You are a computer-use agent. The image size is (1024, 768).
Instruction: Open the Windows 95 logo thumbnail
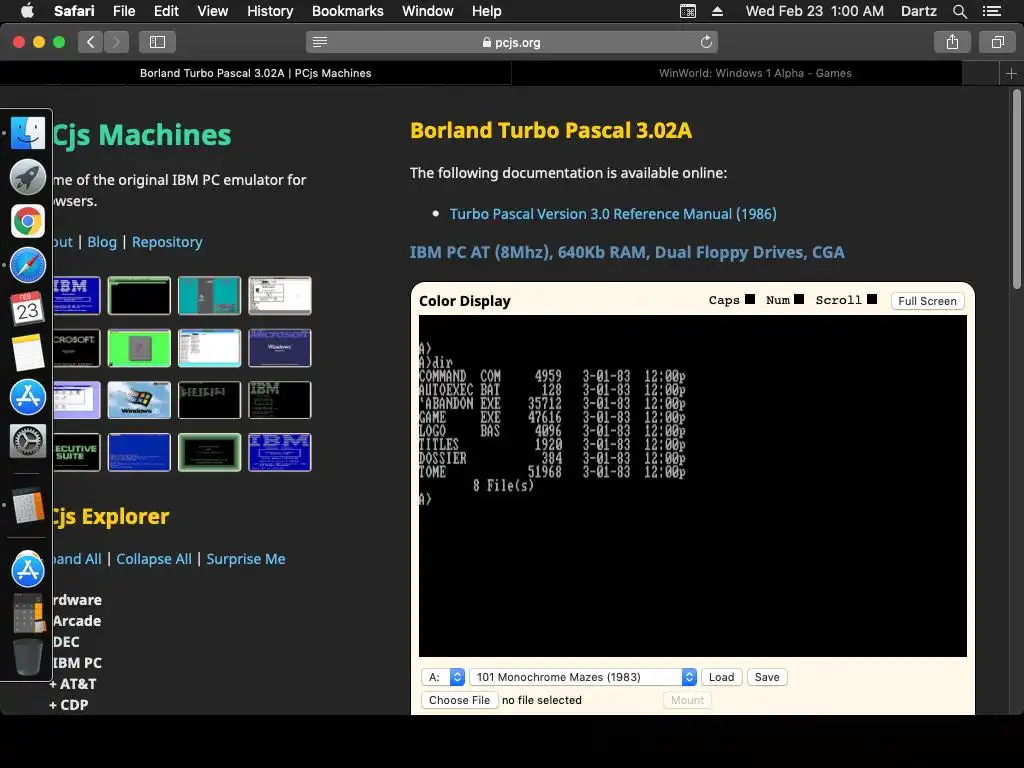pyautogui.click(x=139, y=400)
